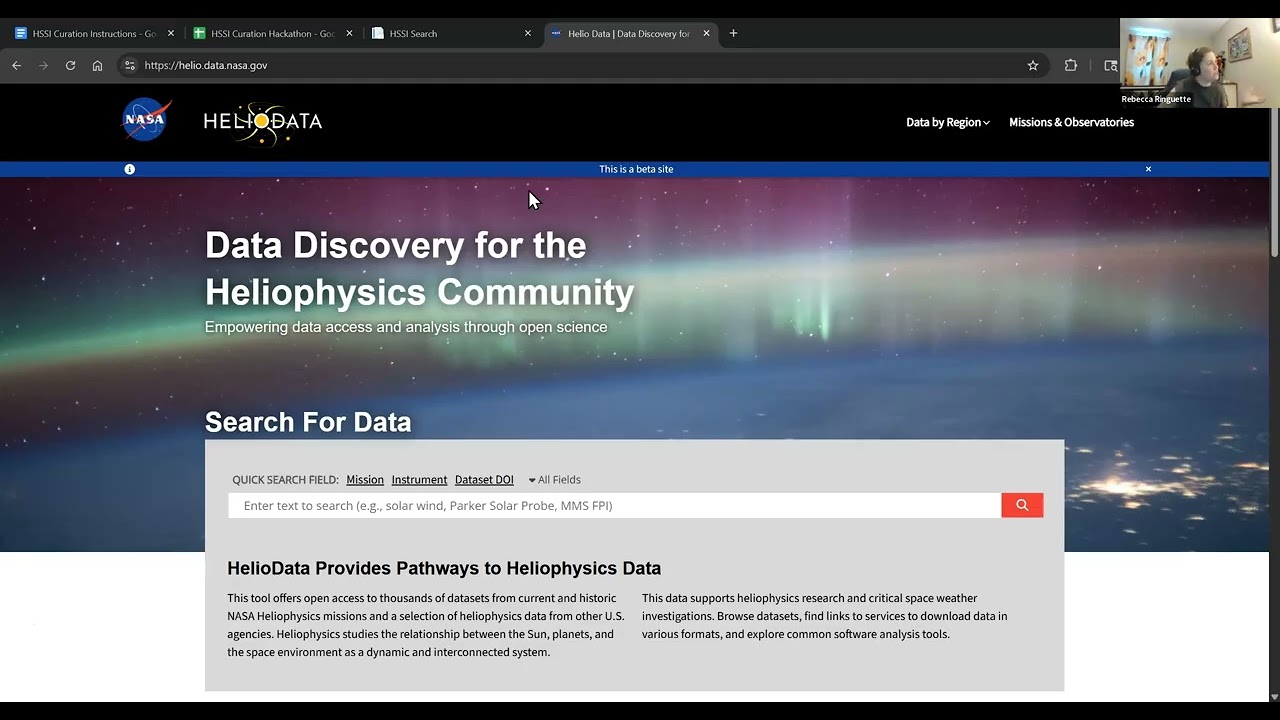This screenshot has height=720, width=1280.
Task: Bookmark this page with the star
Action: [x=1033, y=65]
